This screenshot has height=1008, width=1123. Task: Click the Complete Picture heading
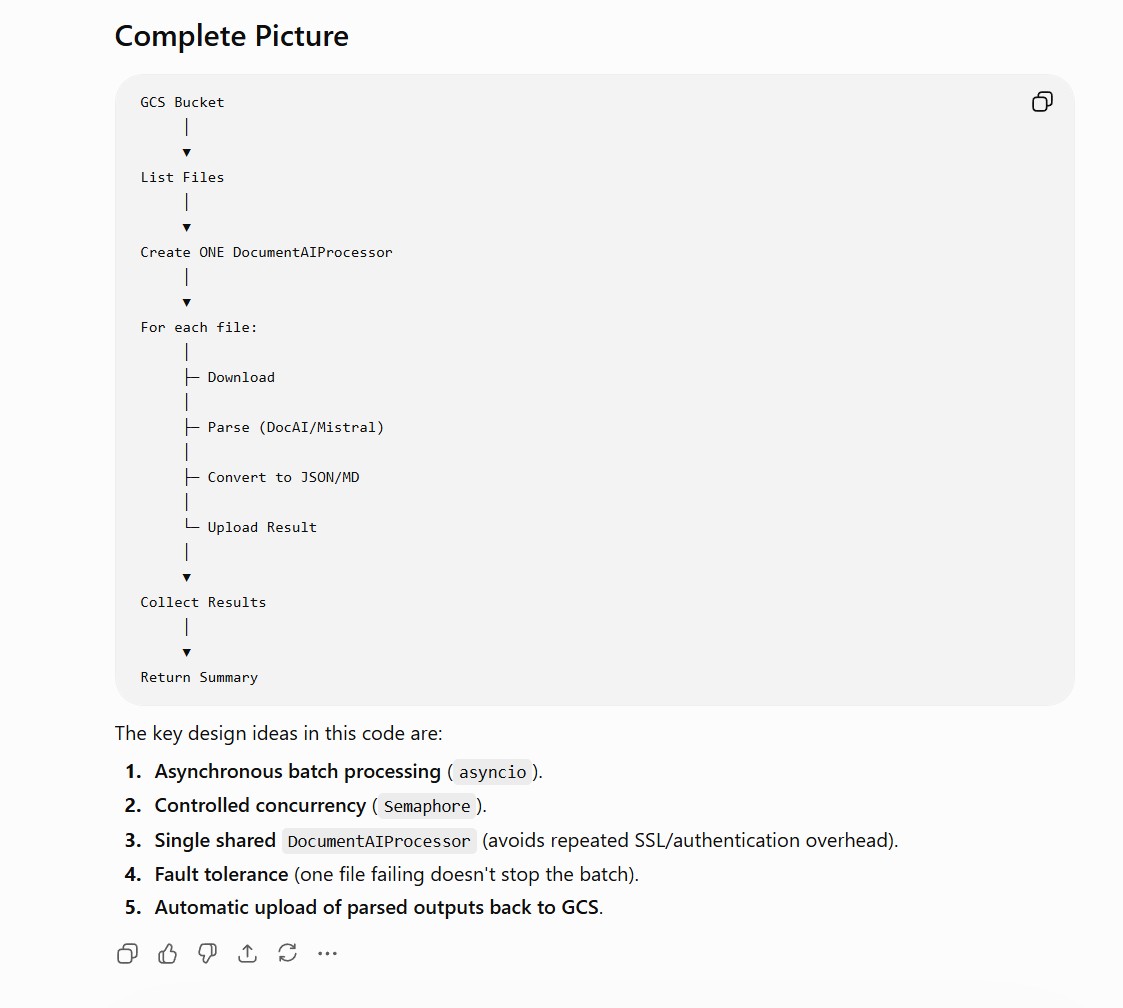tap(231, 36)
